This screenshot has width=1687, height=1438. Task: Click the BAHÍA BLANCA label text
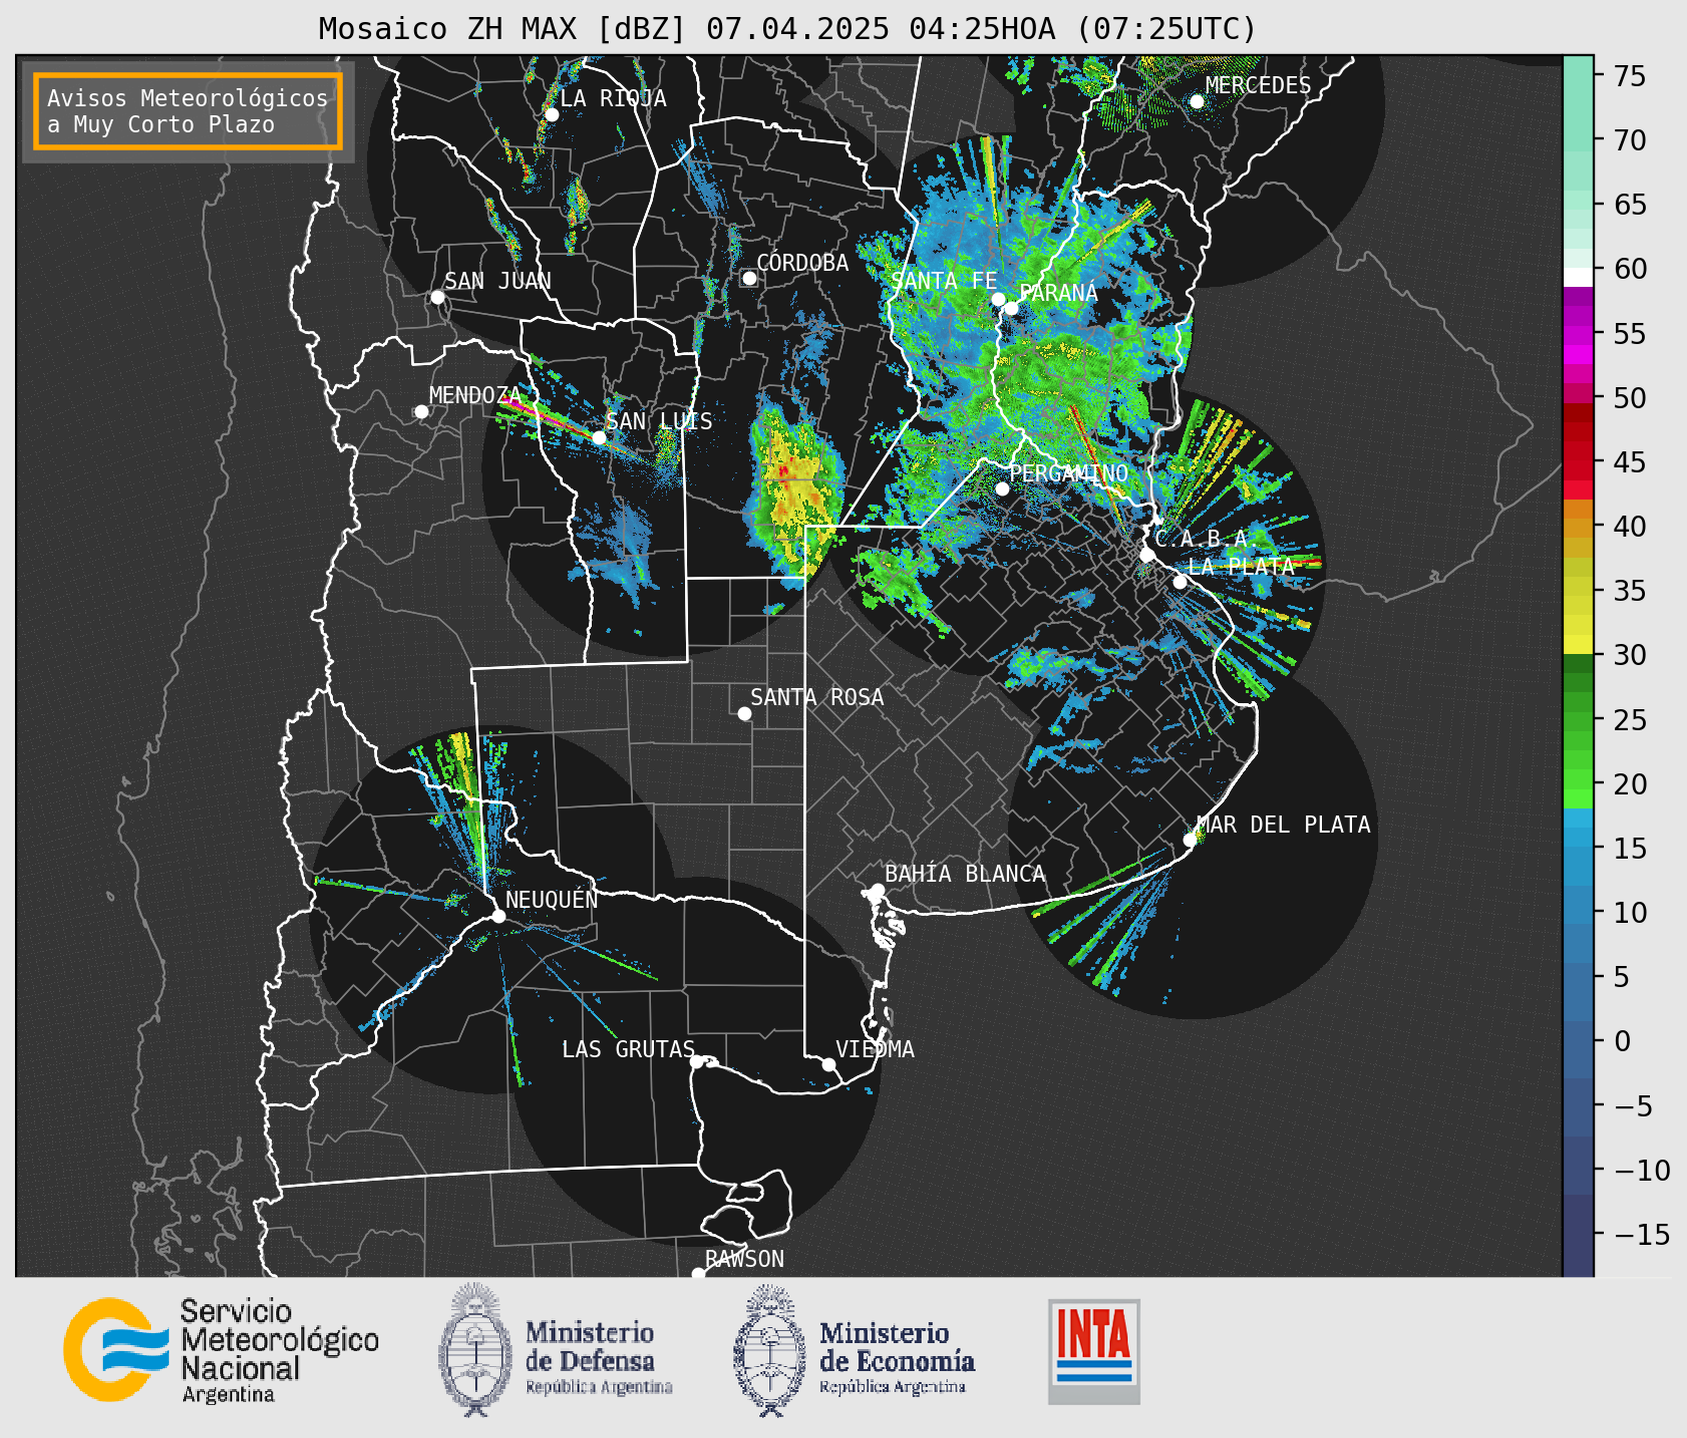tap(965, 874)
